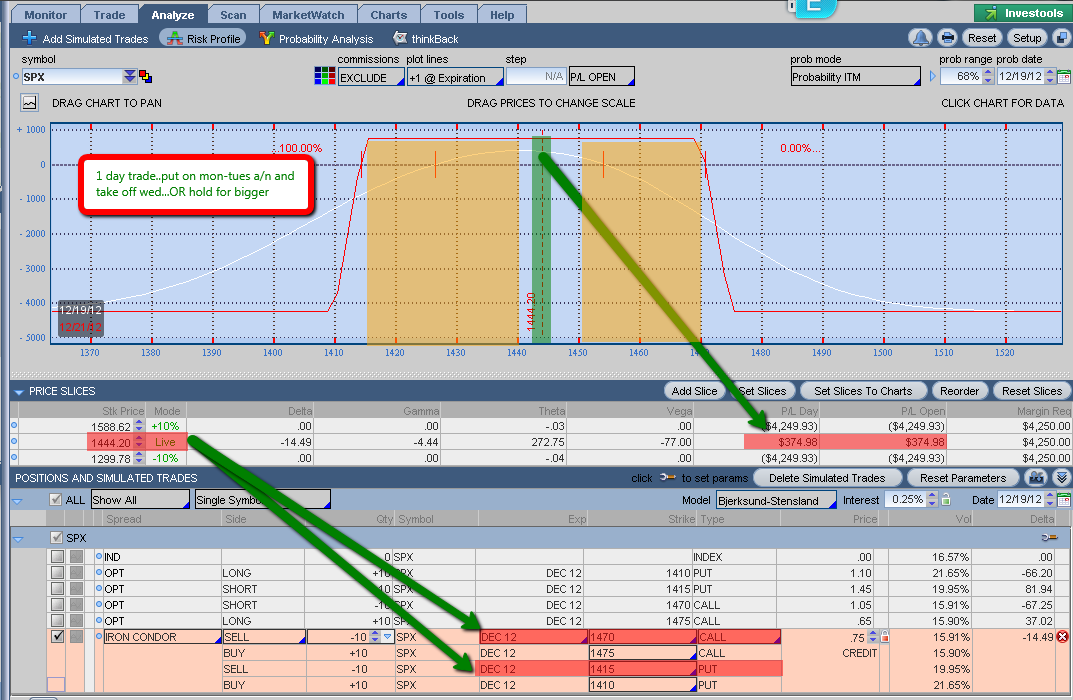This screenshot has height=700, width=1073.
Task: Open the Add Simulated Trades plus icon
Action: pyautogui.click(x=29, y=39)
